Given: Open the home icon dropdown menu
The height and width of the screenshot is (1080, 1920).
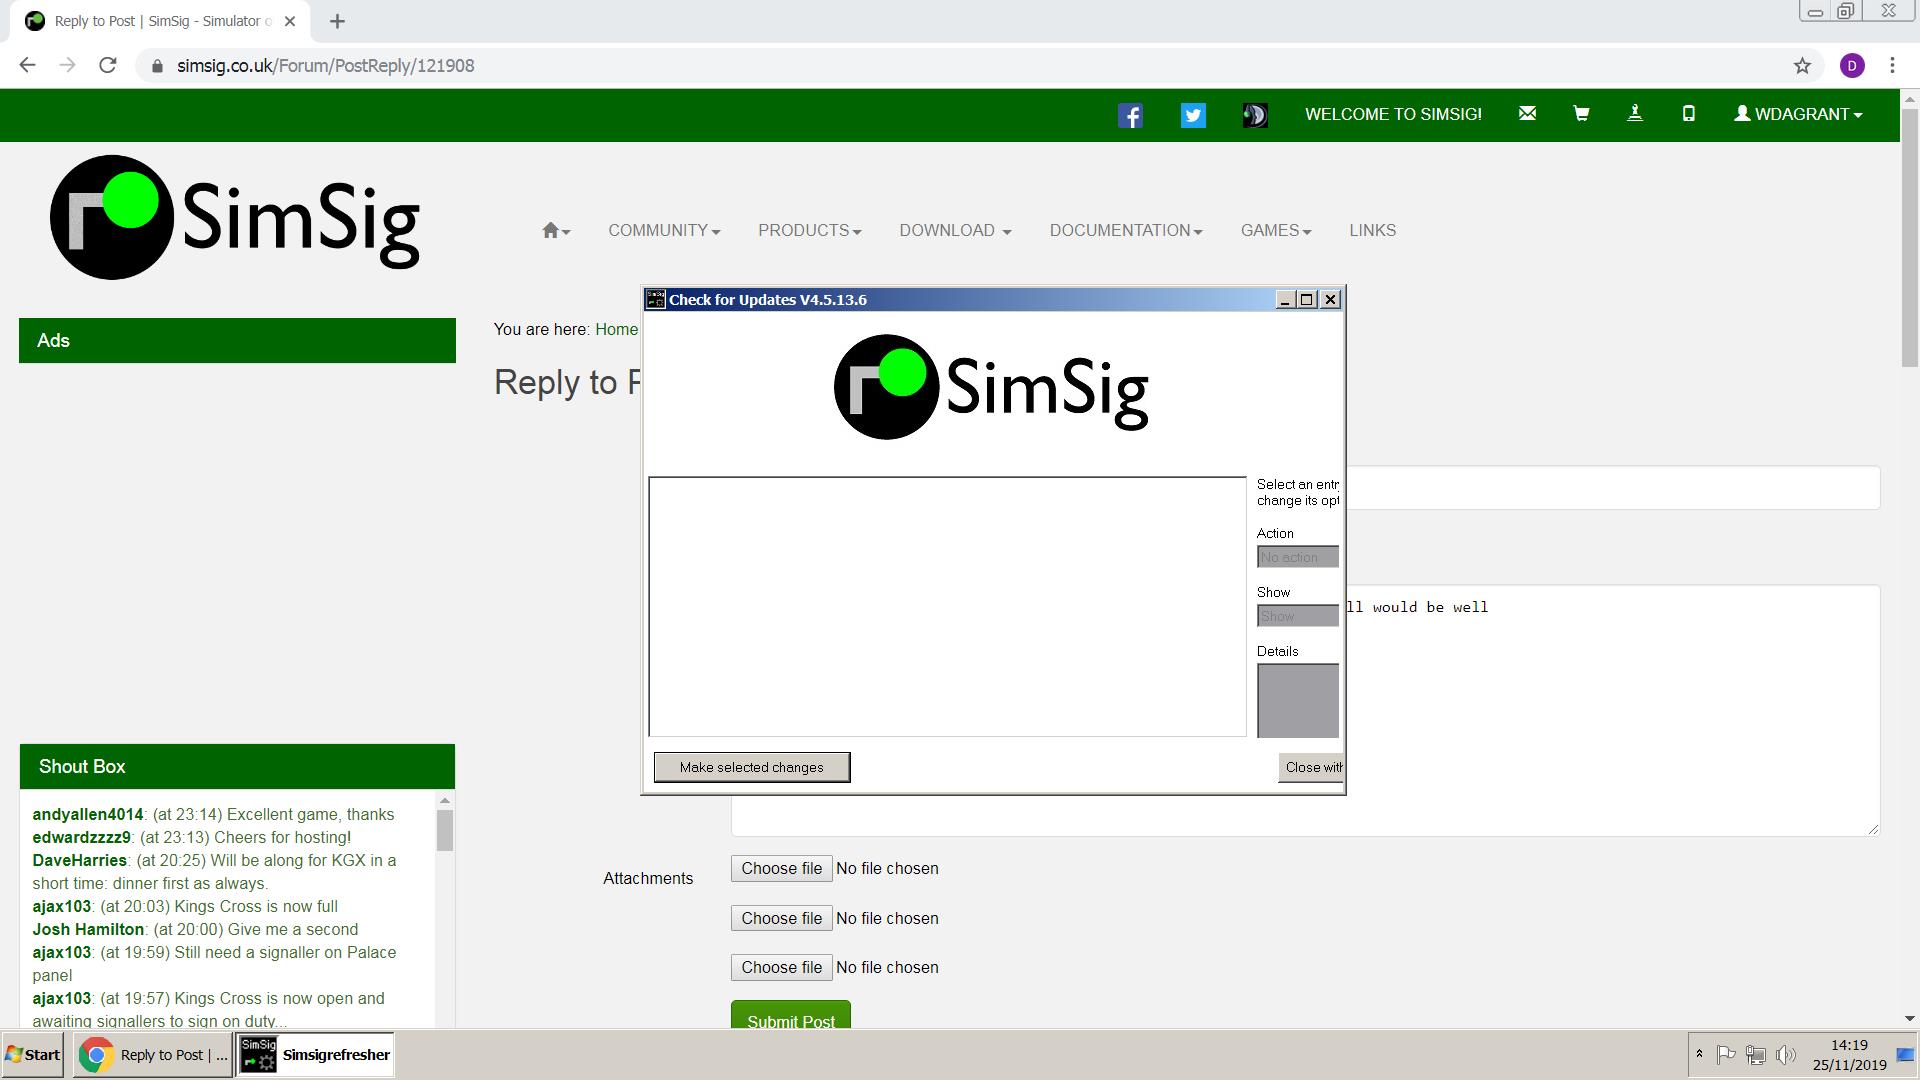Looking at the screenshot, I should (556, 231).
